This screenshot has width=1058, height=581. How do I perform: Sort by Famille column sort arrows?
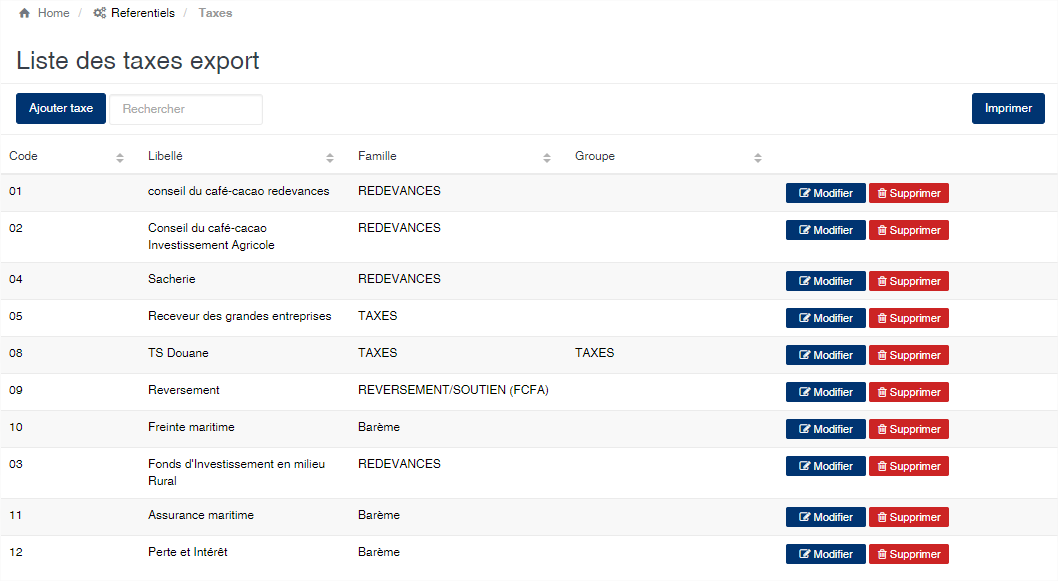(547, 157)
